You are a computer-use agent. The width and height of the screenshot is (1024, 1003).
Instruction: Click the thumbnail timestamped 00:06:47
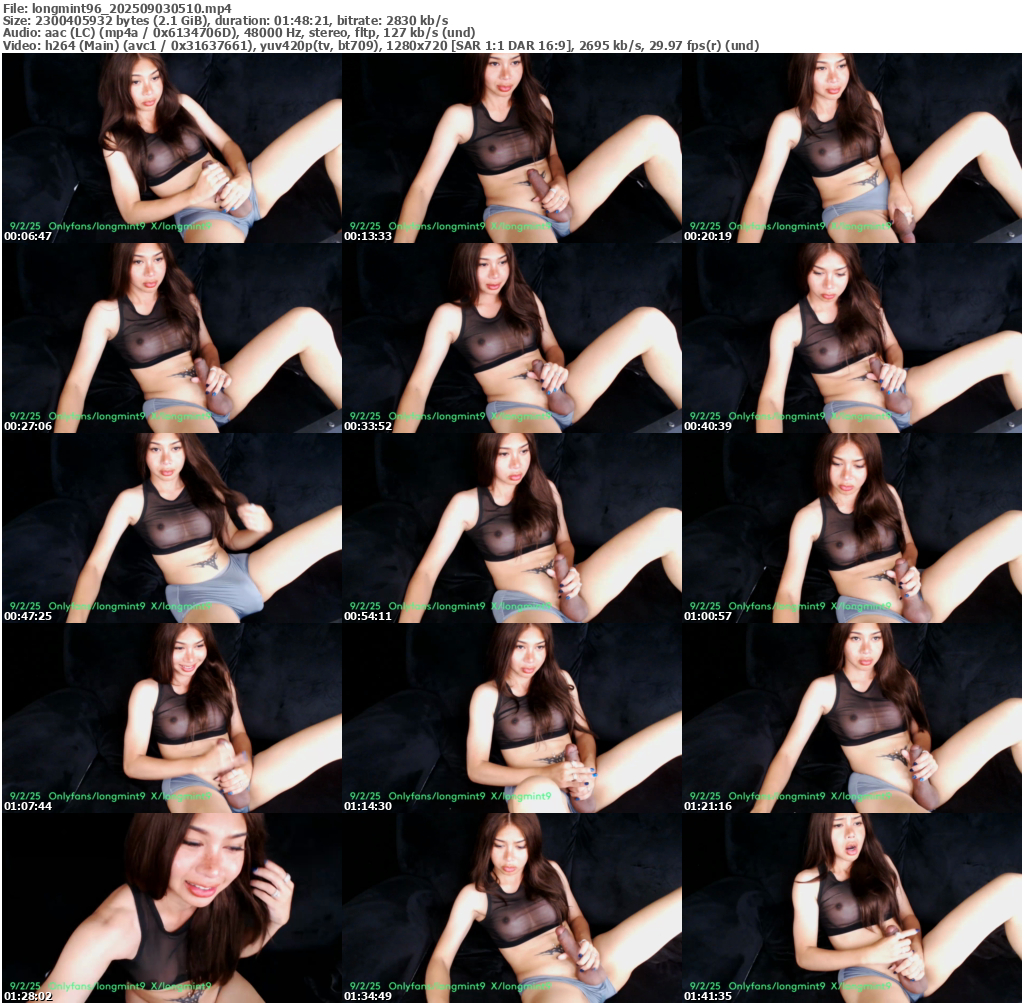pos(171,147)
